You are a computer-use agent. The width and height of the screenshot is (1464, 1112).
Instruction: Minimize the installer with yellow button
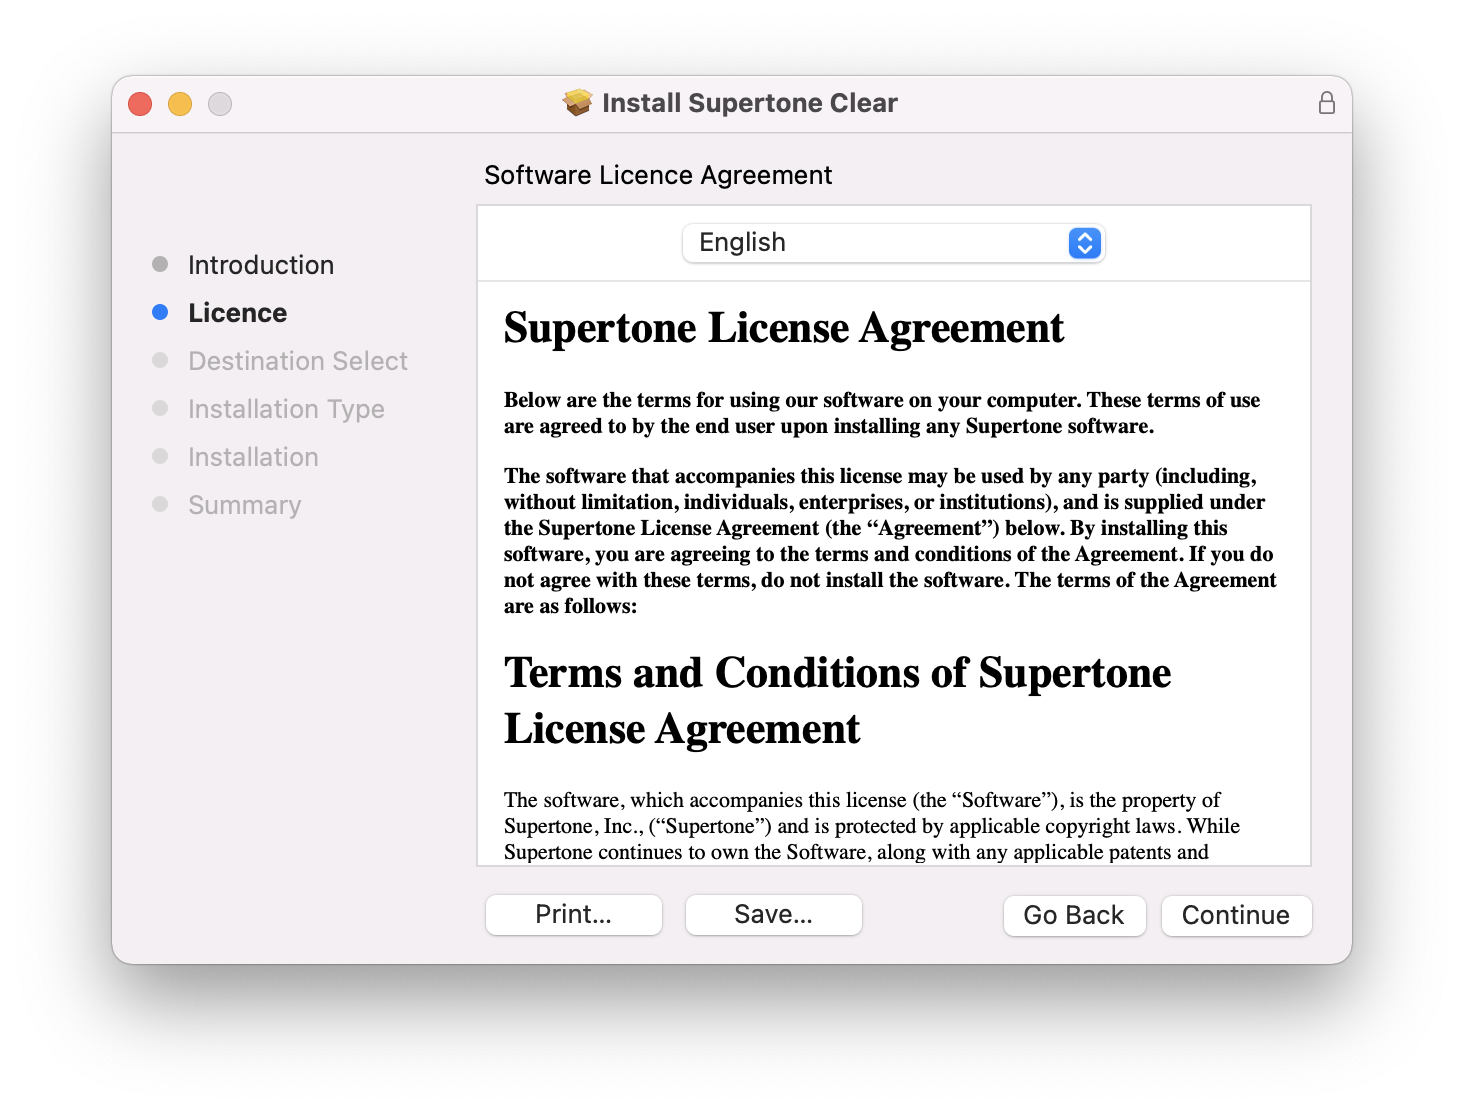[180, 104]
